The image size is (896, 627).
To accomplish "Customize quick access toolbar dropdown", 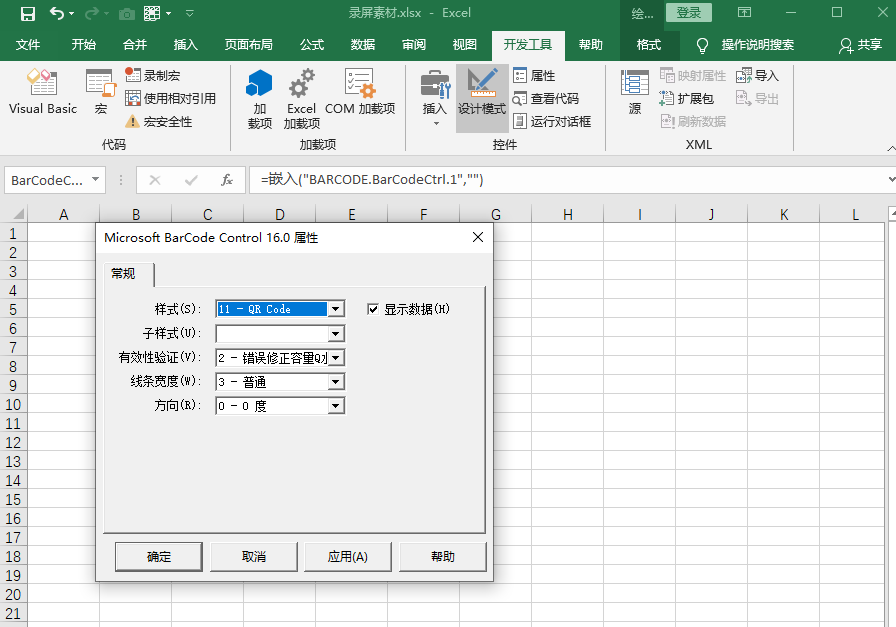I will [x=190, y=13].
